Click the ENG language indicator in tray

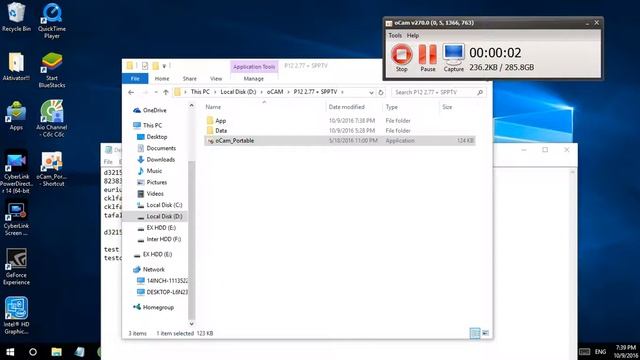600,352
